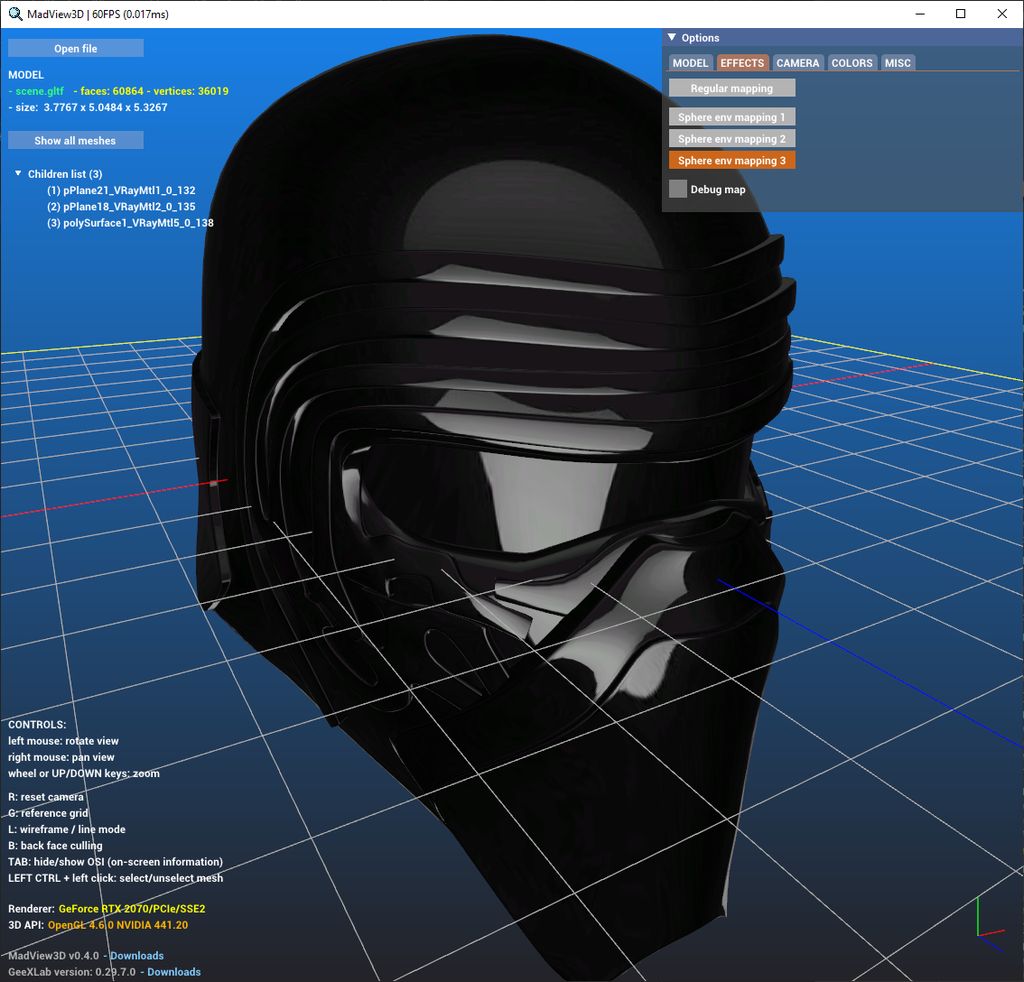Click the Options panel title
This screenshot has height=982, width=1024.
tap(700, 38)
